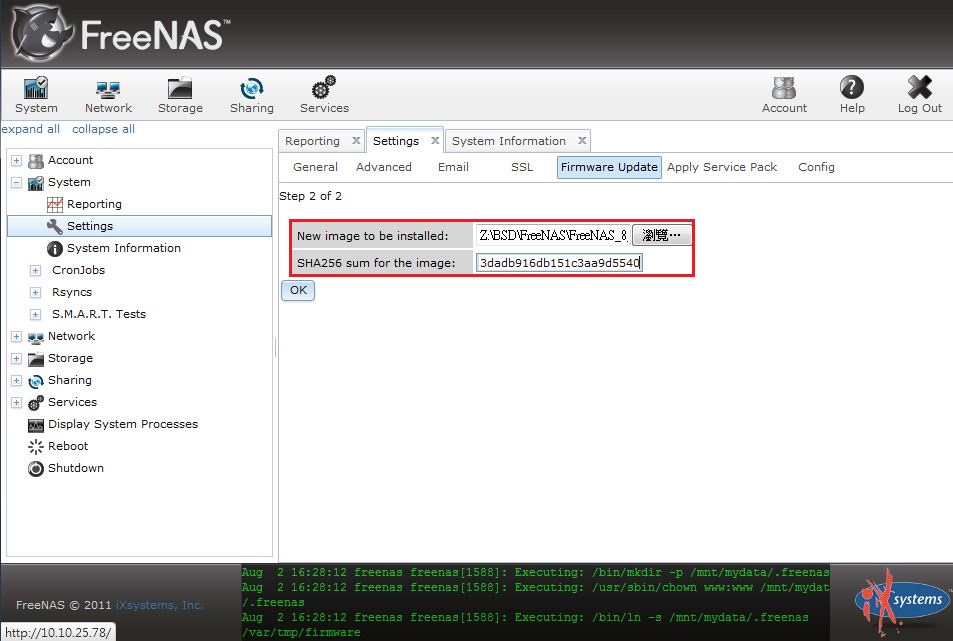
Task: Select the Sharing toolbar icon
Action: click(251, 95)
